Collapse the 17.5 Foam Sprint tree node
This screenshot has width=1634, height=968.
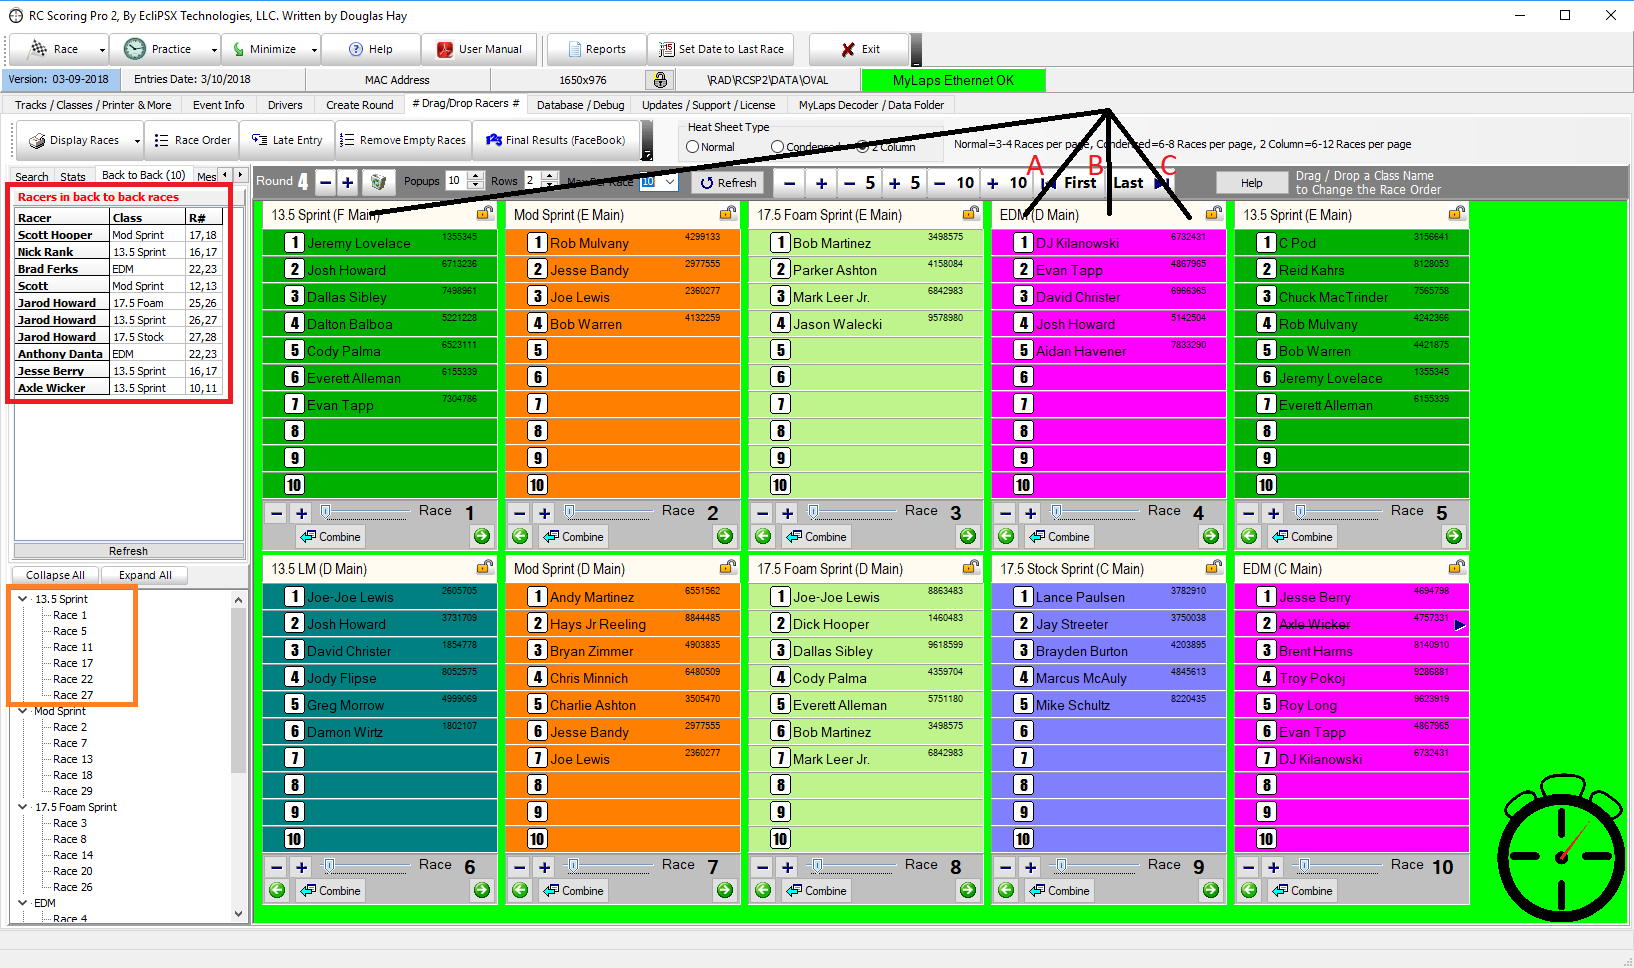pyautogui.click(x=23, y=807)
